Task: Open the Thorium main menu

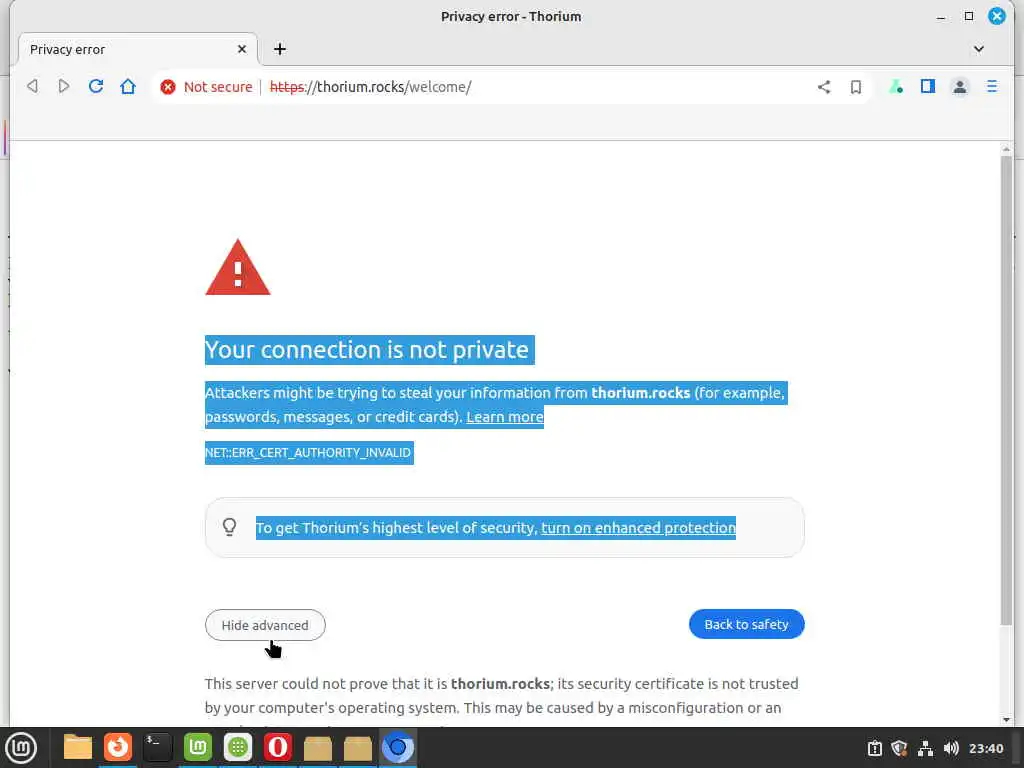Action: pyautogui.click(x=991, y=86)
